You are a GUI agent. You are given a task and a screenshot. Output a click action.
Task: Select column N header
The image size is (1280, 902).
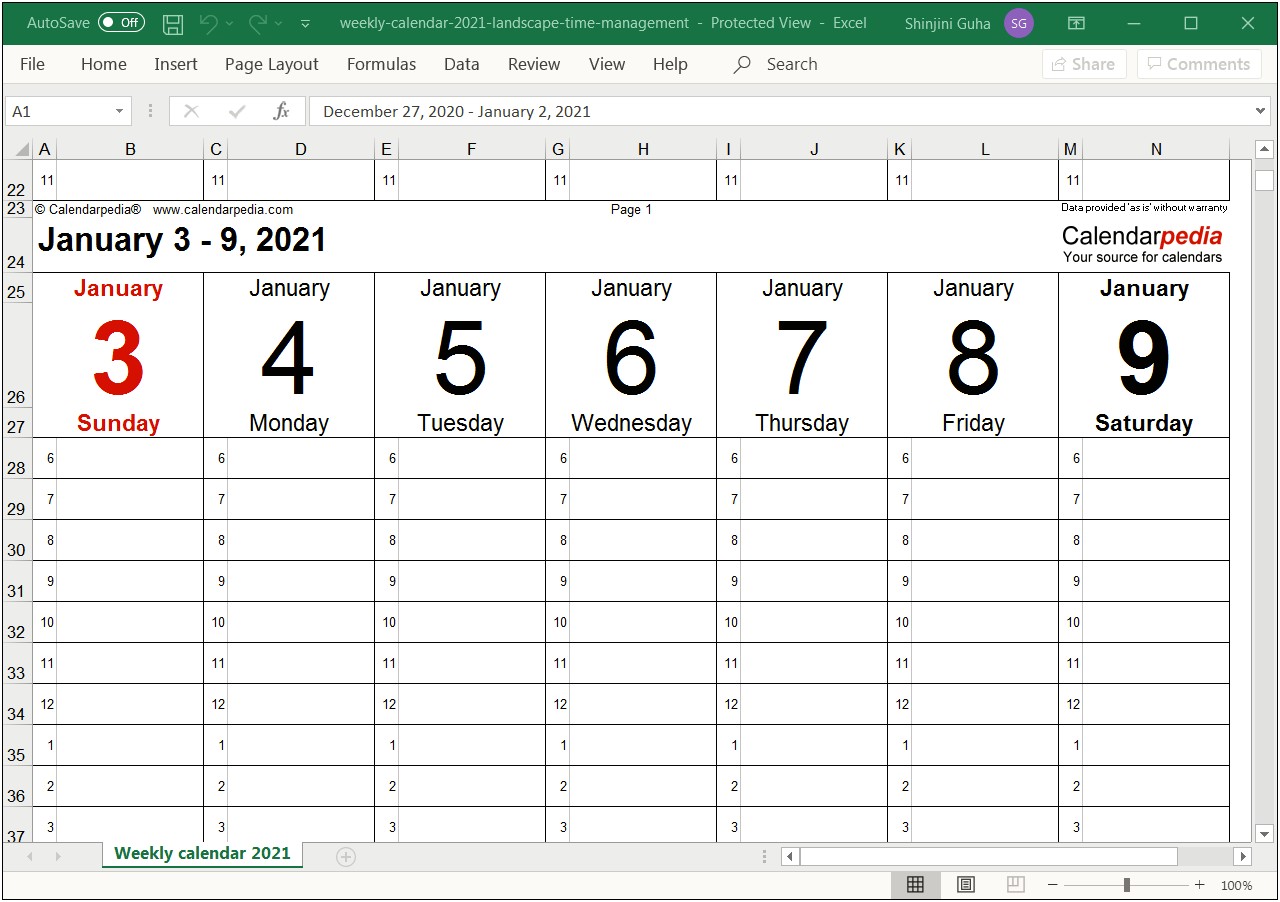(x=1156, y=149)
